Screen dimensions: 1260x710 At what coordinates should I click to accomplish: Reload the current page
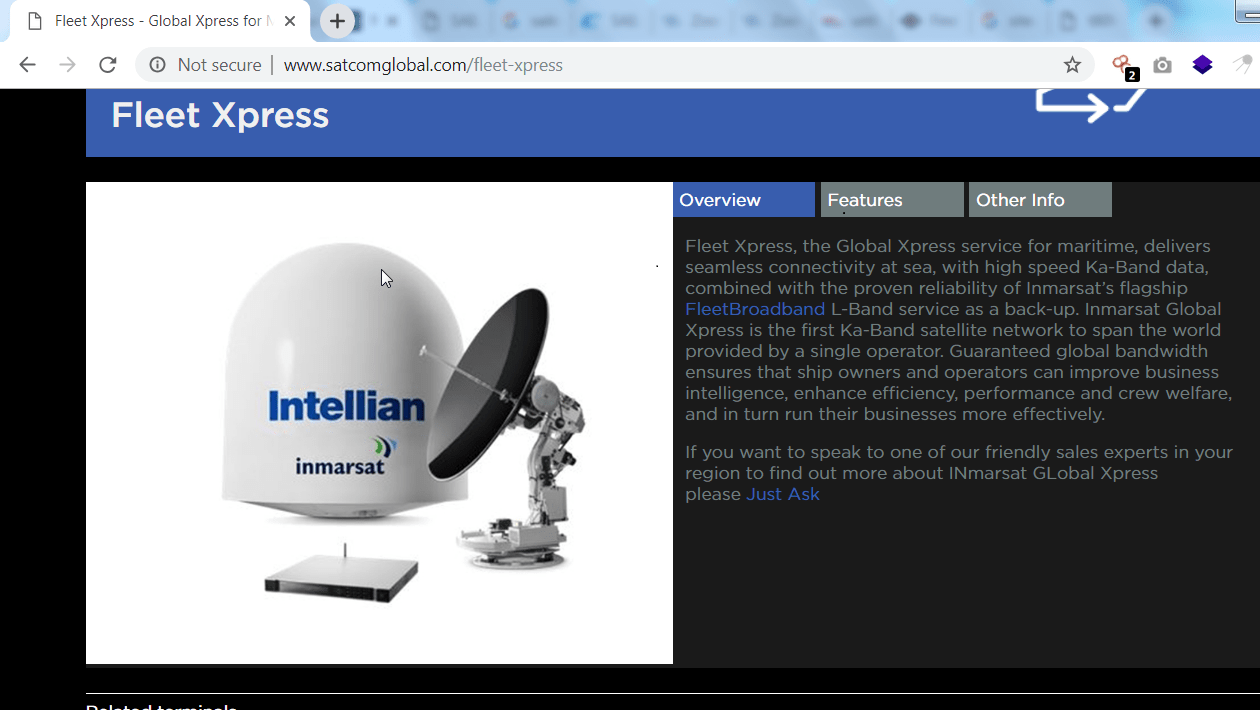click(x=107, y=65)
